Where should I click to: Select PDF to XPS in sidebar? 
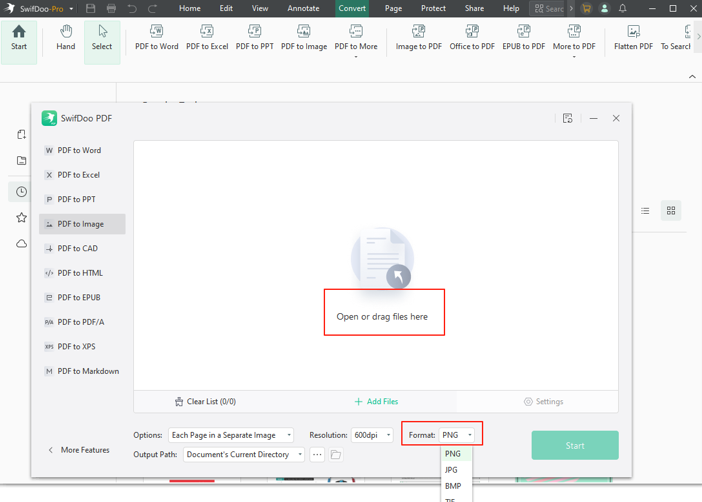coord(82,347)
